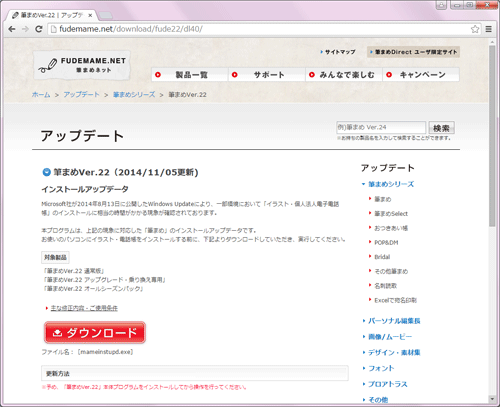Open おつきあい帳 sidebar item

[x=391, y=228]
